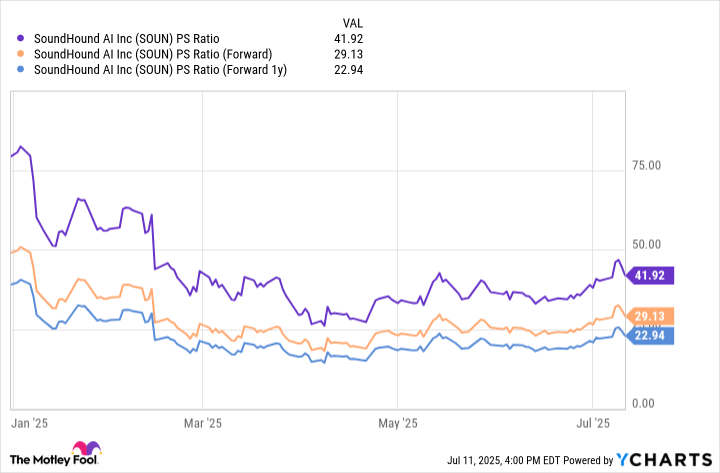Click the YCharts logo
This screenshot has width=720, height=473.
664,460
